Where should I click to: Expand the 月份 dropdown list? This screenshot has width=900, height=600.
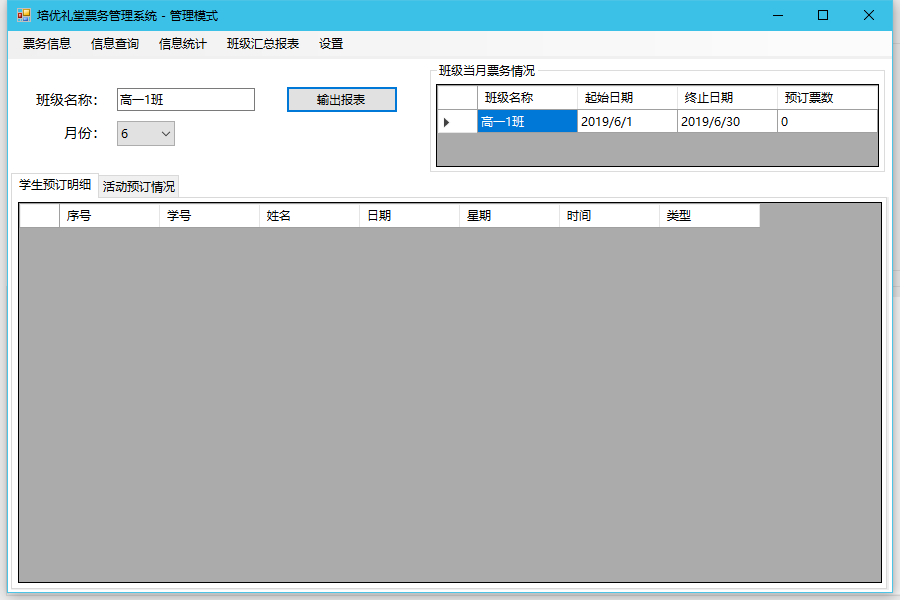(165, 134)
